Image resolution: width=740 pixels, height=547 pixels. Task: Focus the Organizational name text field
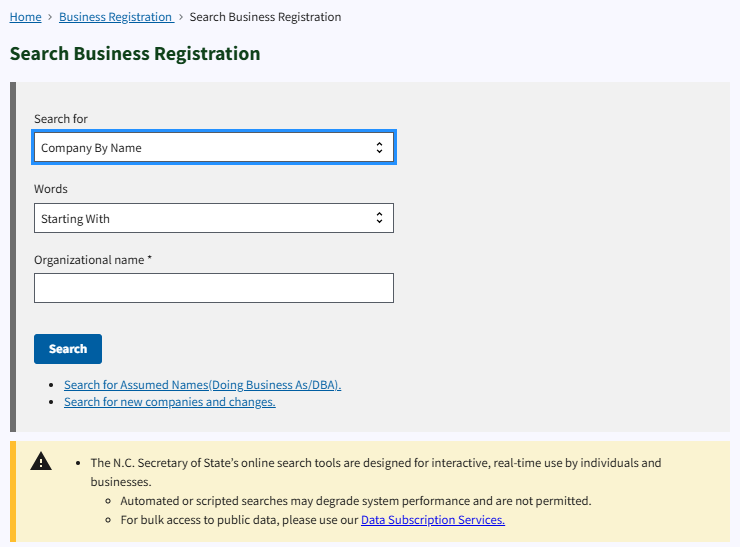coord(213,288)
